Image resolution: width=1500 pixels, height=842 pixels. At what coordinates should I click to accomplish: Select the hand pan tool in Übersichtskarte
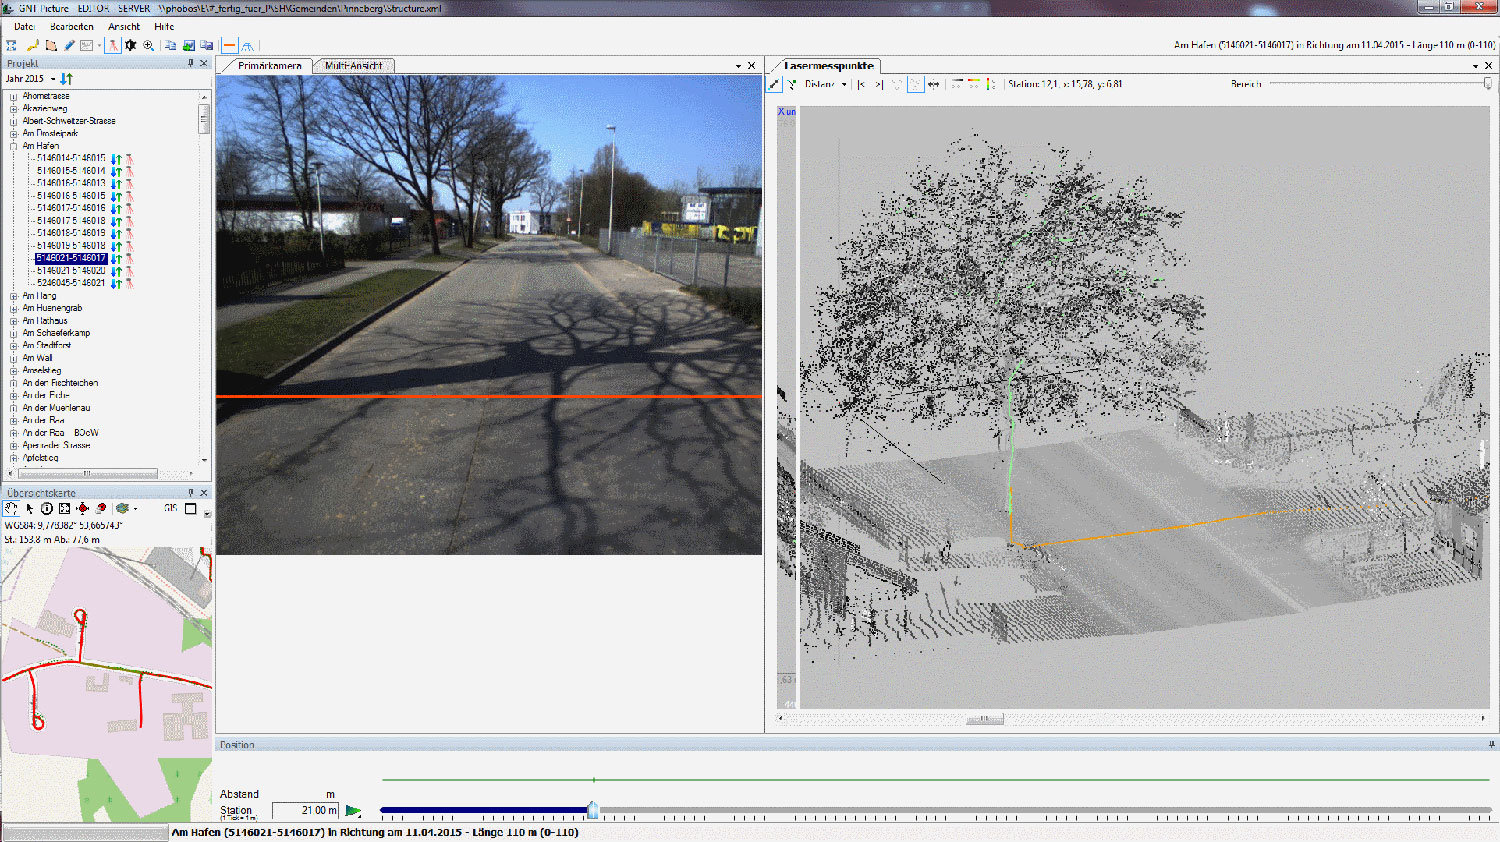coord(11,509)
